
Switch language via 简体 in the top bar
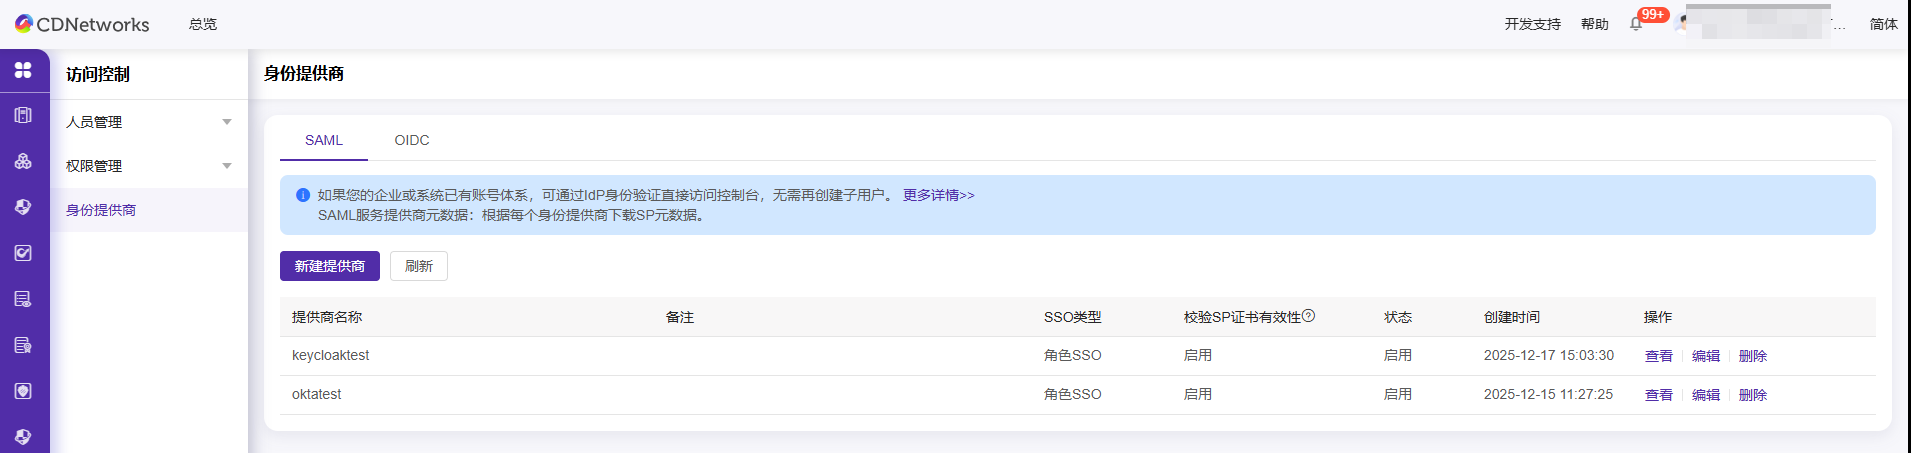point(1884,24)
